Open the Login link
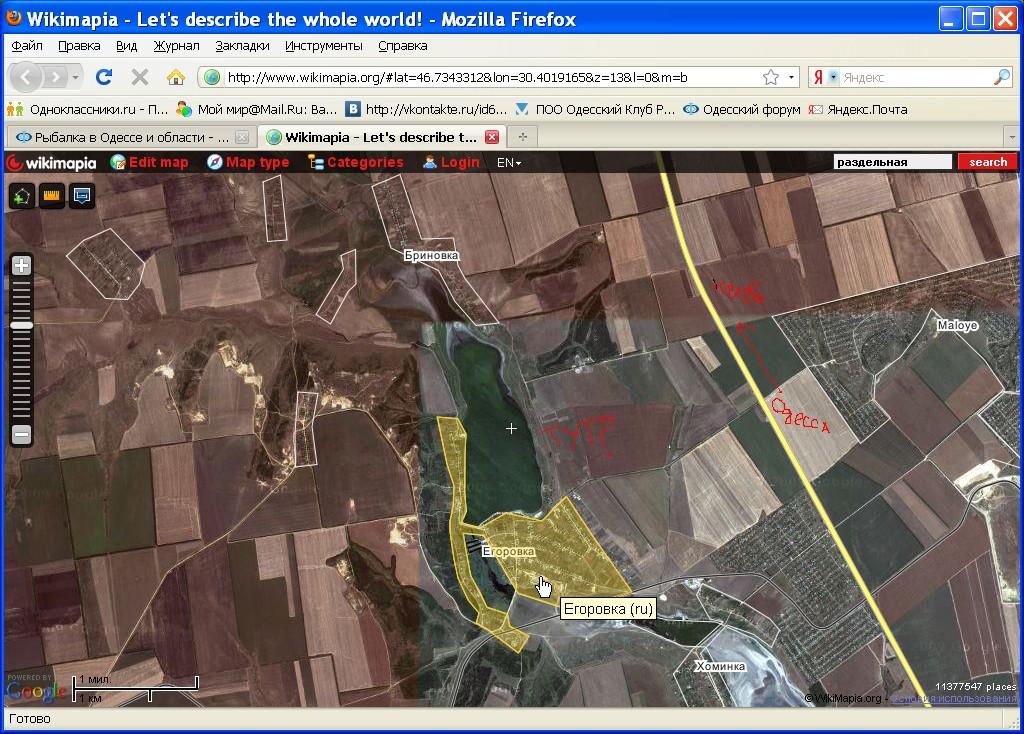Image resolution: width=1024 pixels, height=734 pixels. pos(451,162)
